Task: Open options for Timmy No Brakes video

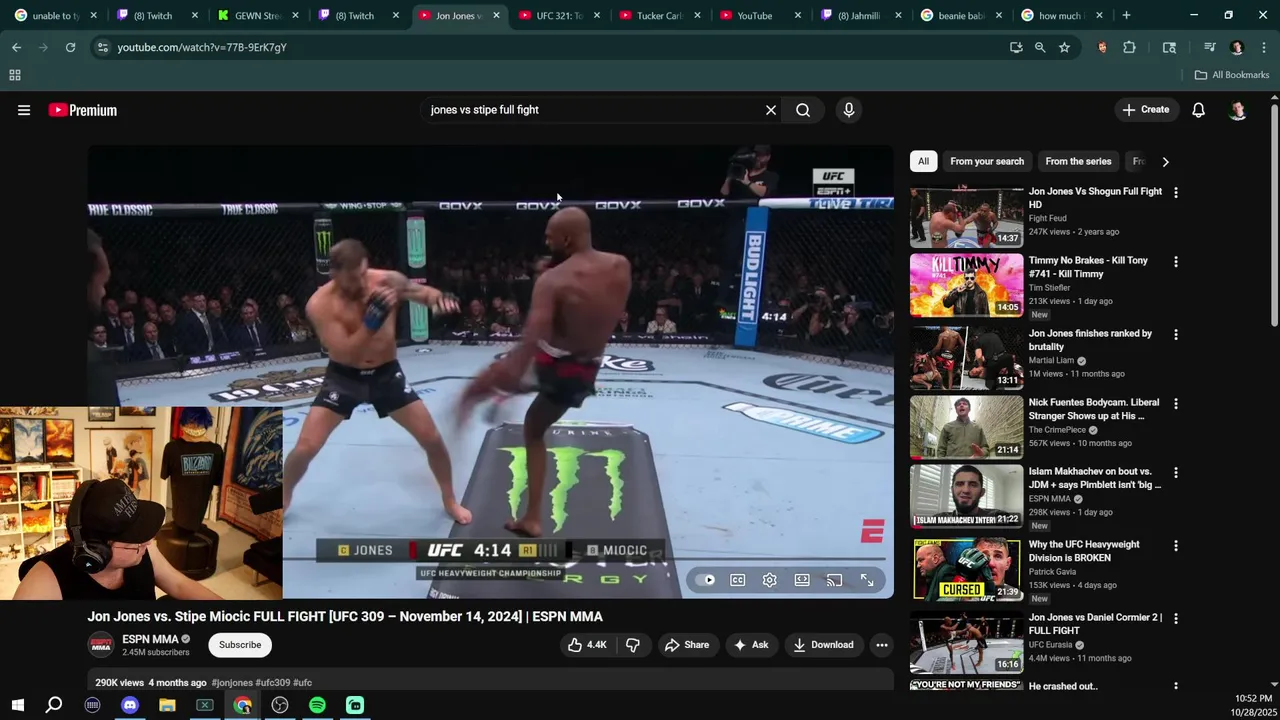Action: (x=1176, y=261)
